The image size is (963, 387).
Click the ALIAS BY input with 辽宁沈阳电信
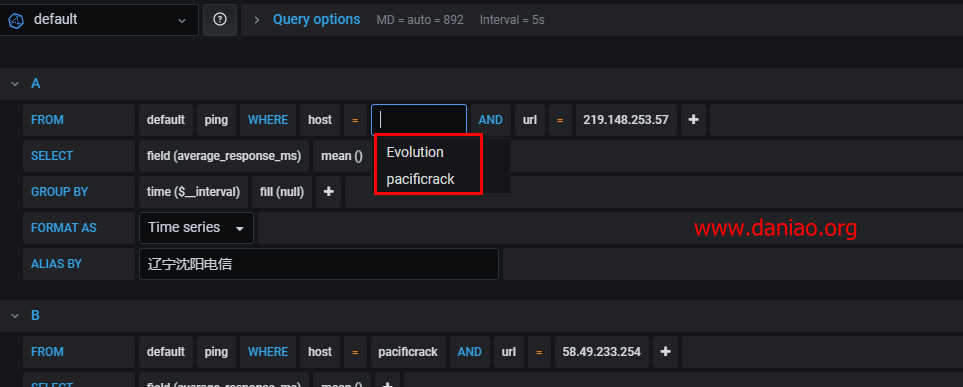pyautogui.click(x=319, y=264)
